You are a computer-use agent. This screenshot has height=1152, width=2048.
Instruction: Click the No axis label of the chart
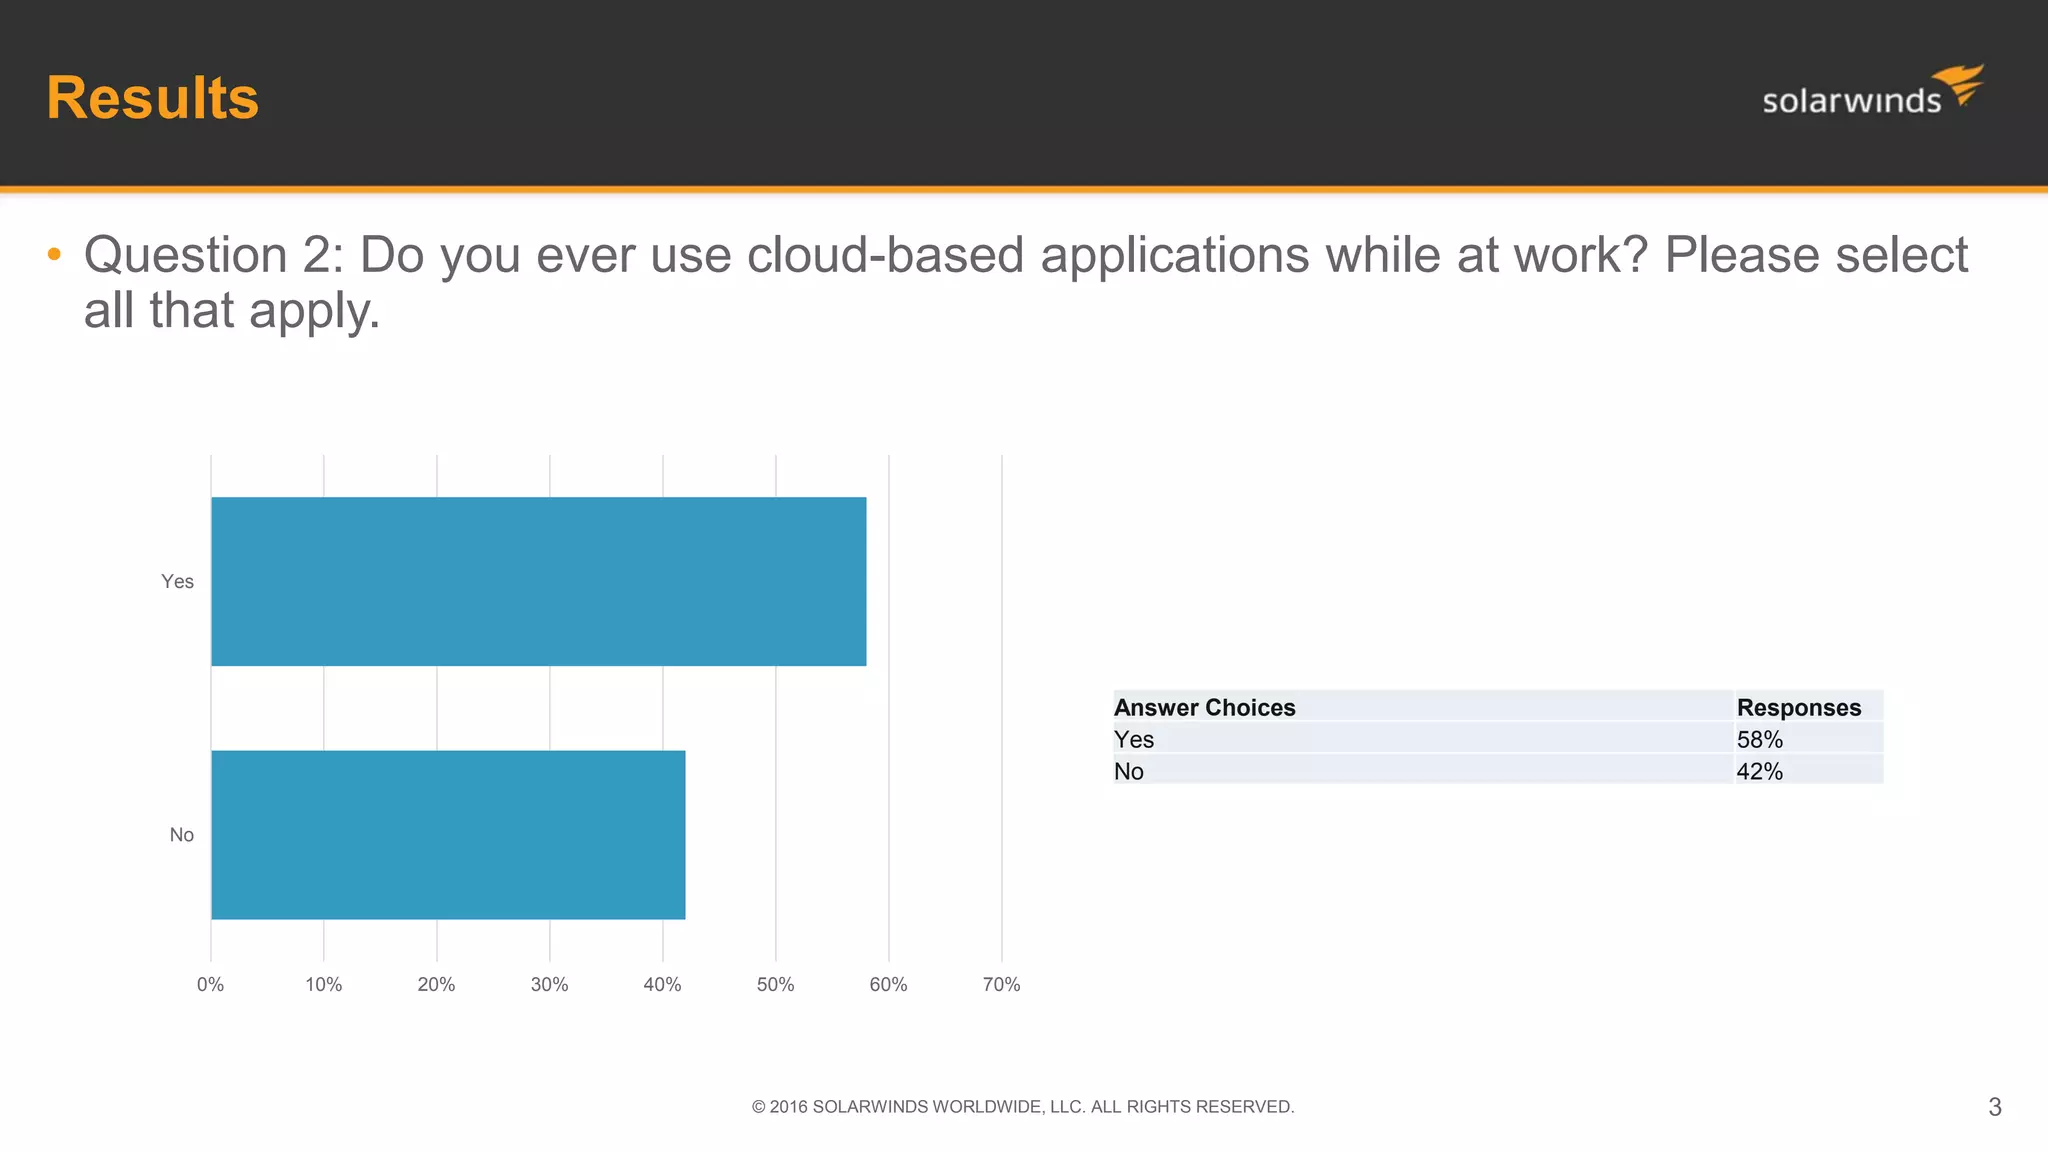tap(181, 834)
